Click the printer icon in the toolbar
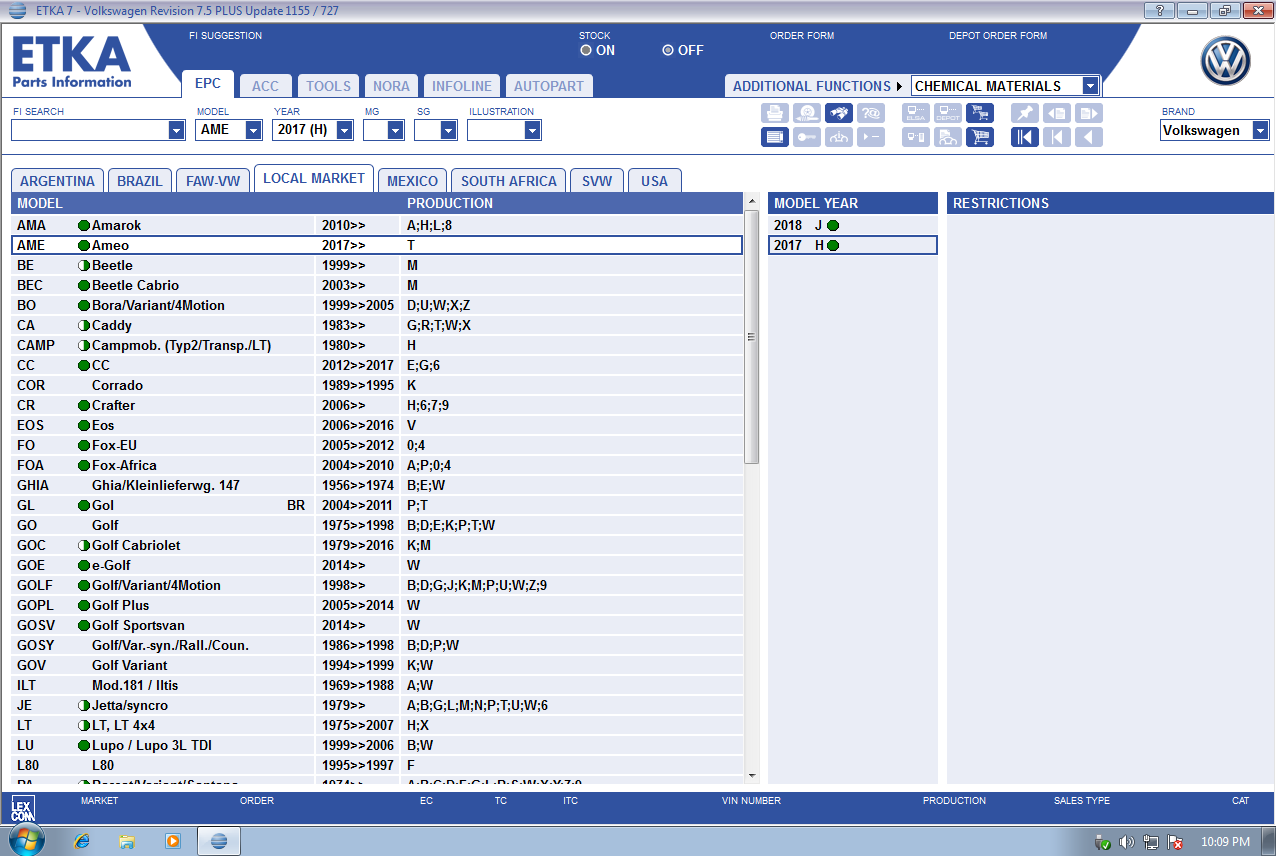 pyautogui.click(x=775, y=113)
